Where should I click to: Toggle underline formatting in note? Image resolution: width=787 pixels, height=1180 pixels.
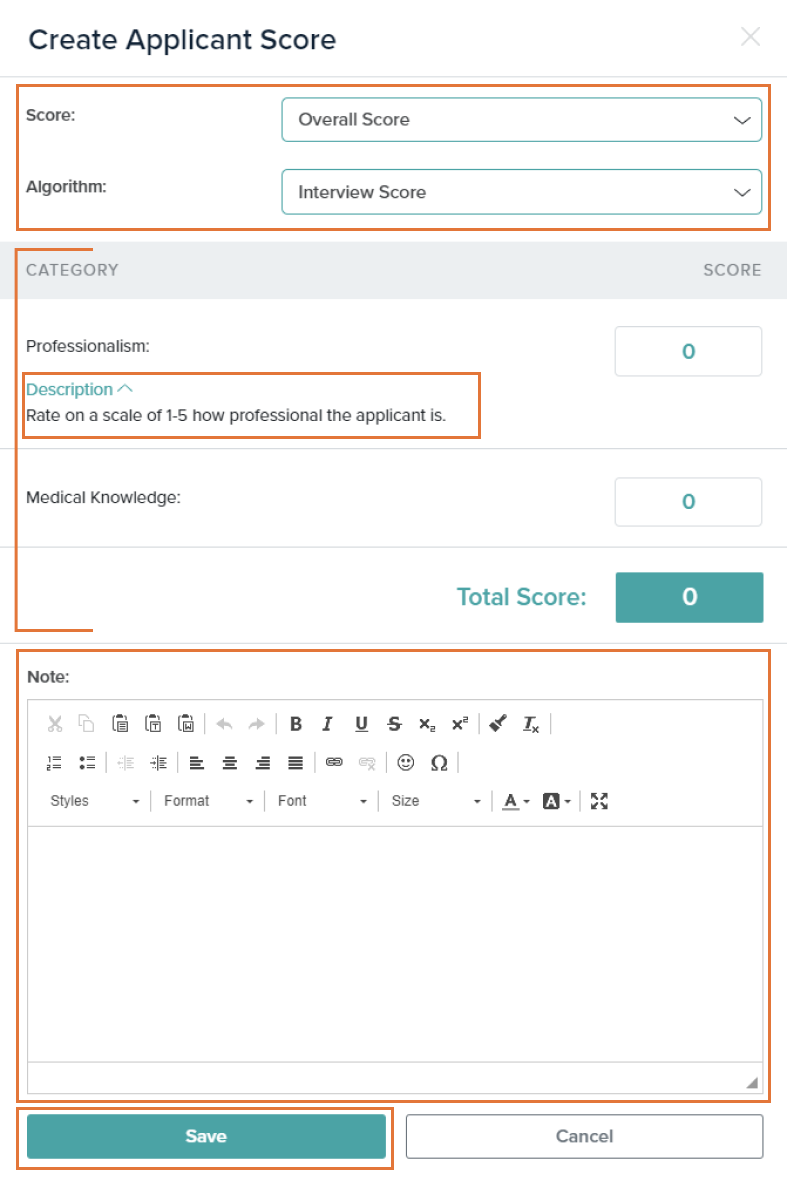coord(361,724)
